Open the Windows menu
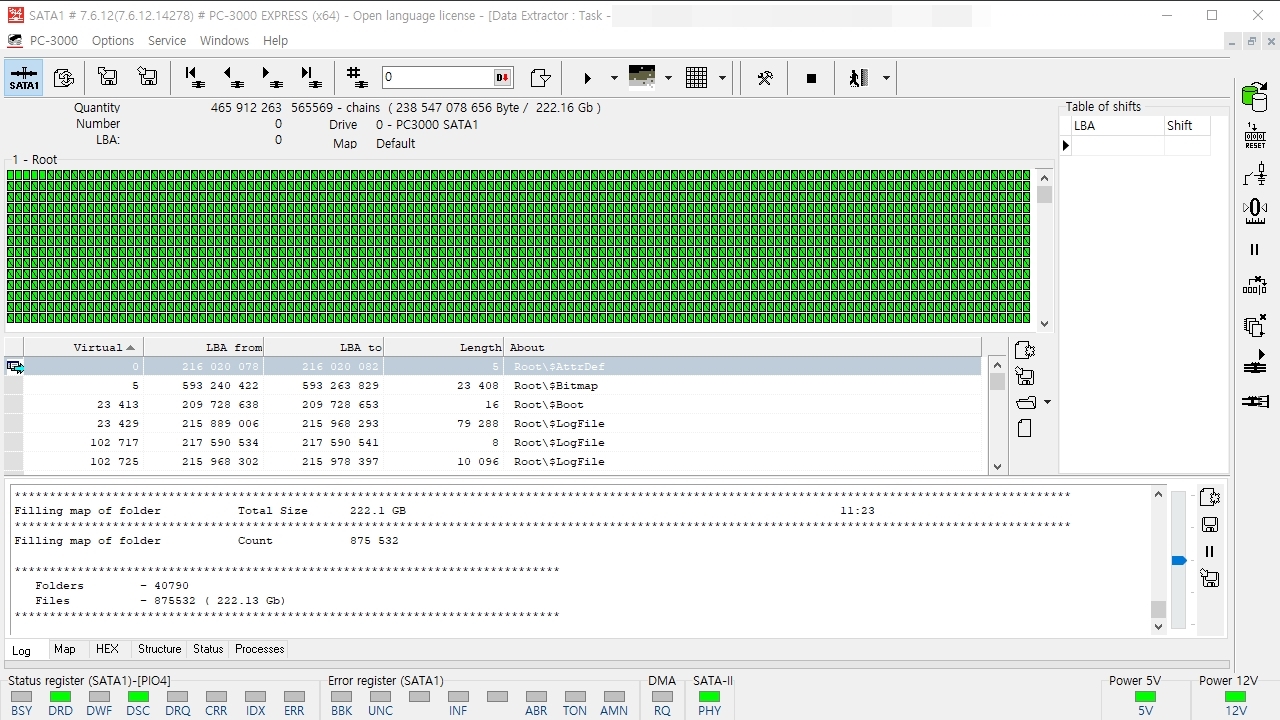1280x720 pixels. [x=224, y=41]
